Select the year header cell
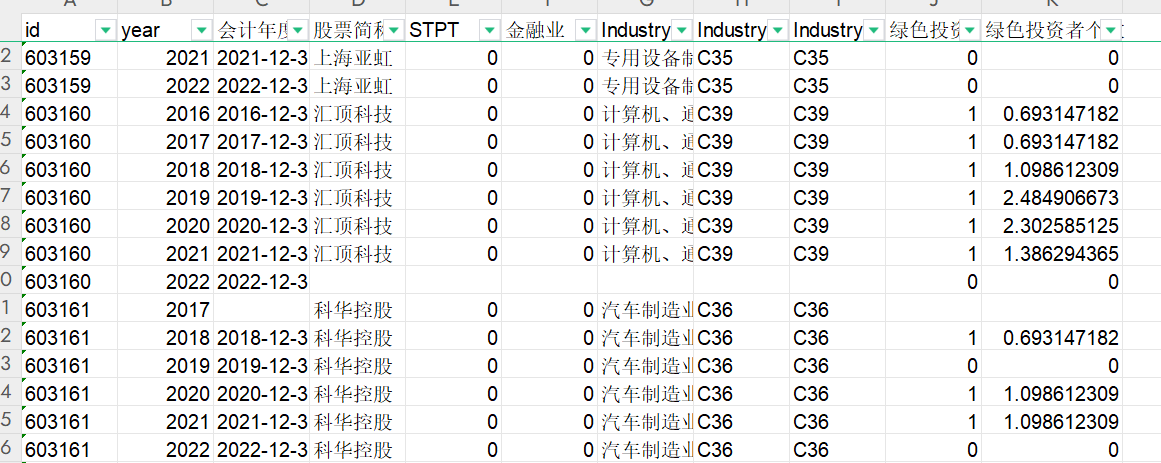This screenshot has height=463, width=1161. (x=150, y=31)
